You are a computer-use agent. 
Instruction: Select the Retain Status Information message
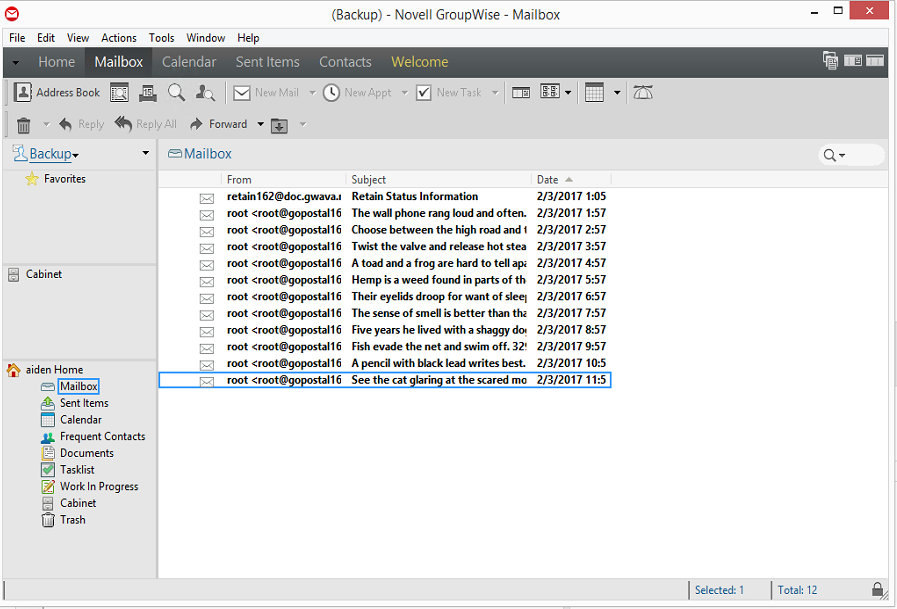pos(384,196)
